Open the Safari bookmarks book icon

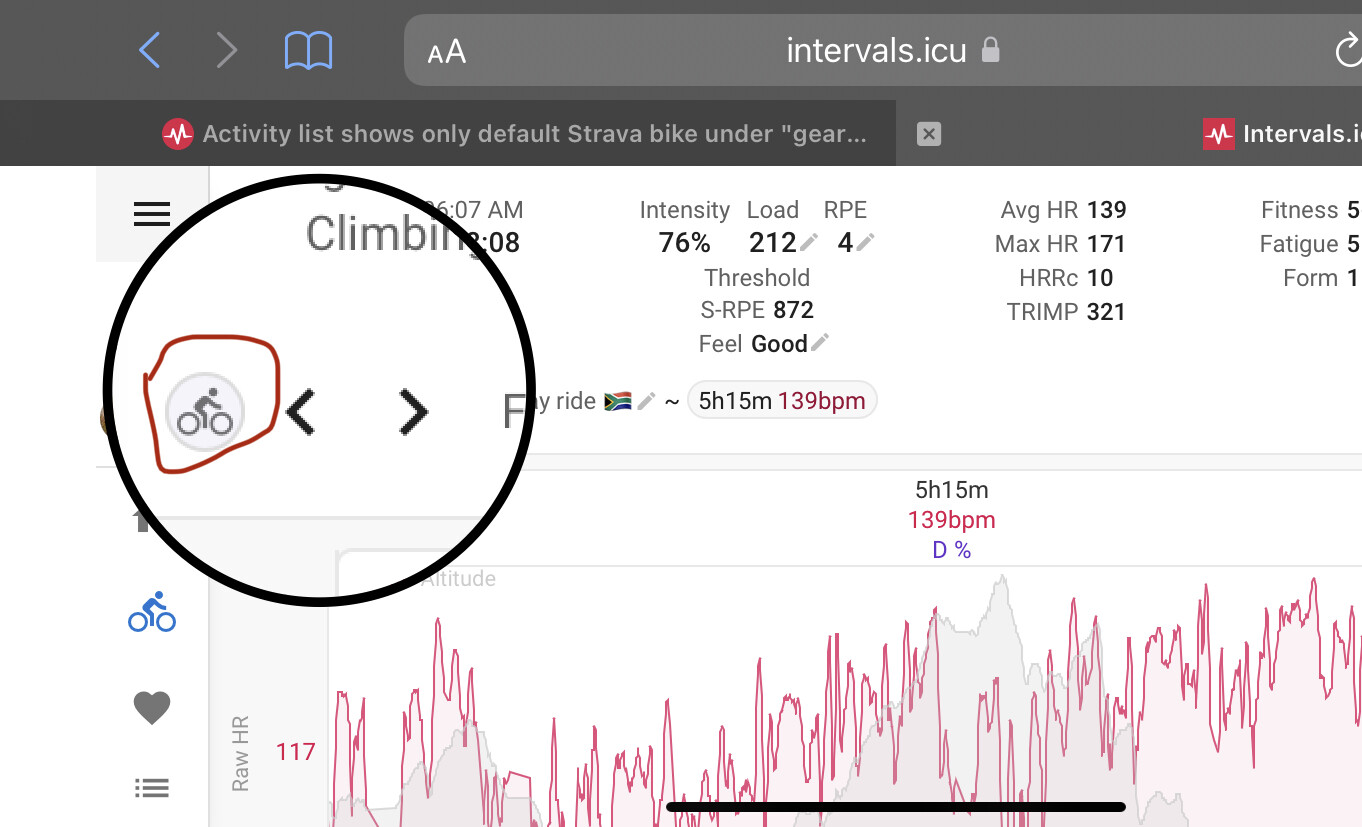[309, 49]
